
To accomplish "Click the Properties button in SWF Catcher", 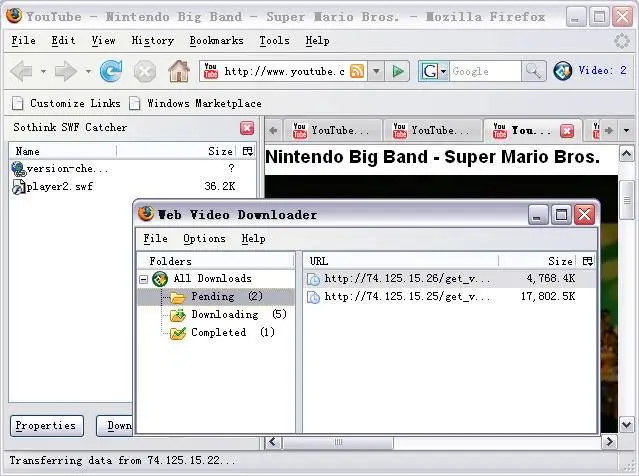I will 46,426.
